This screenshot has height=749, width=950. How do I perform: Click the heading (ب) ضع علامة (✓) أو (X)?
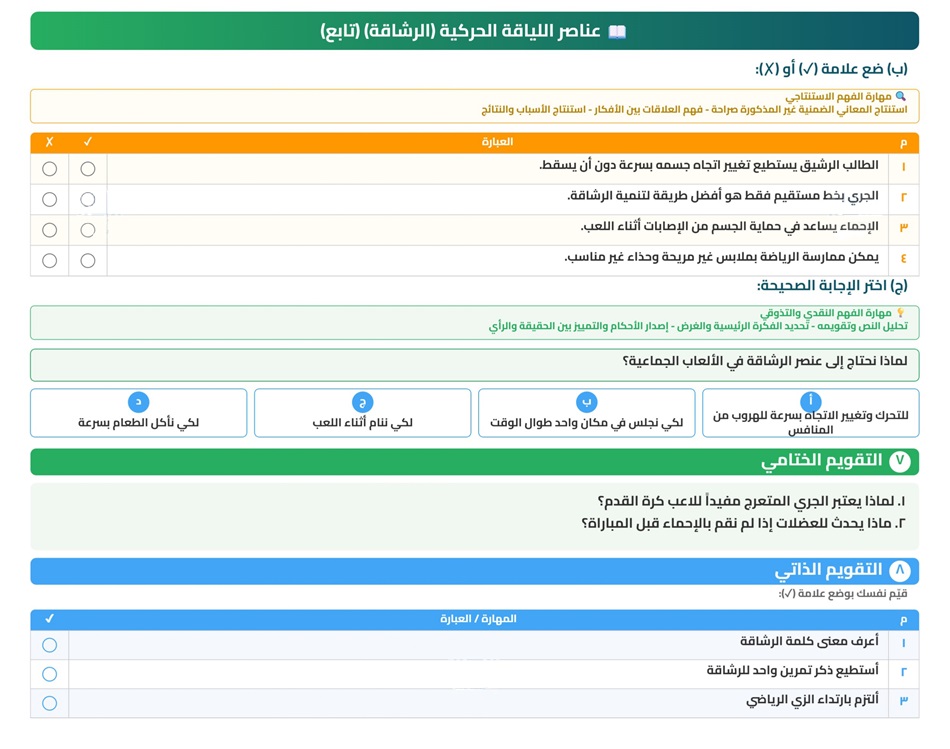[x=831, y=69]
